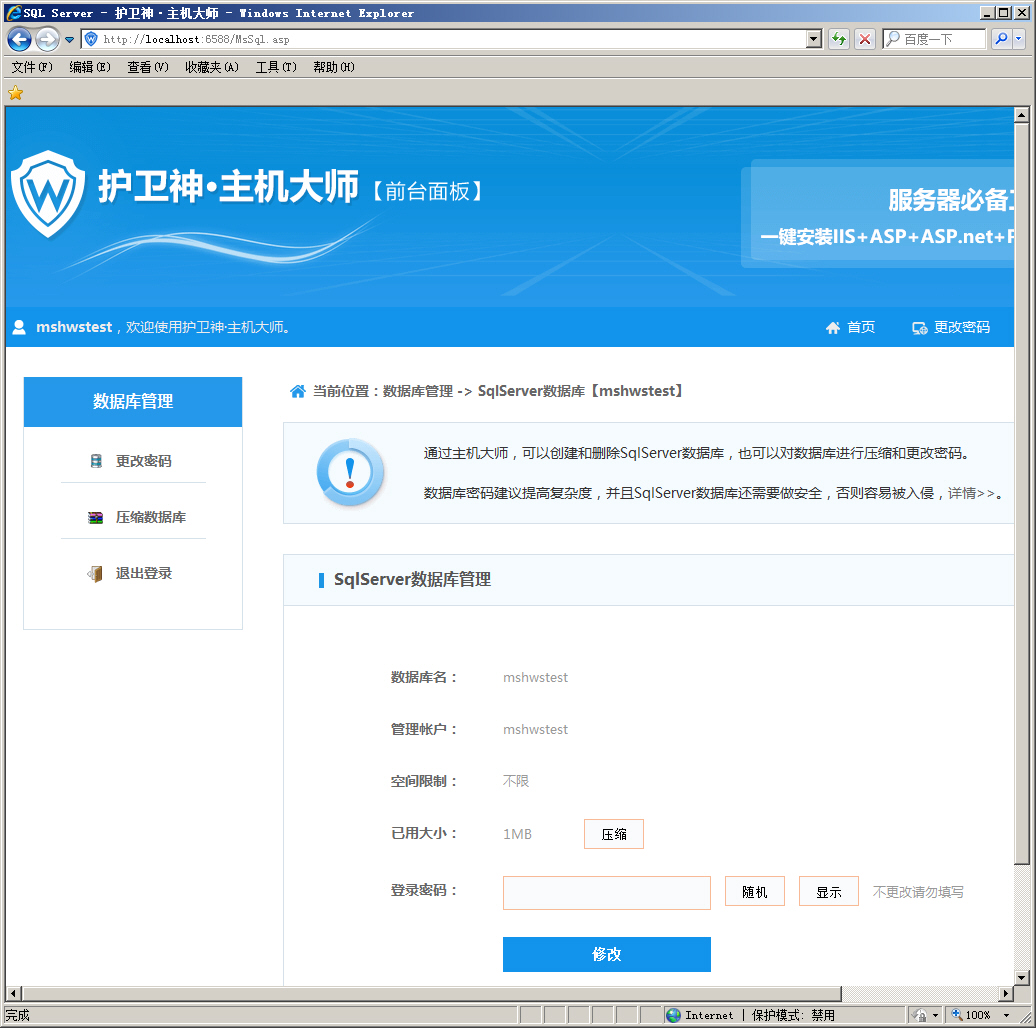Click inside the 登录密码 input field

606,892
